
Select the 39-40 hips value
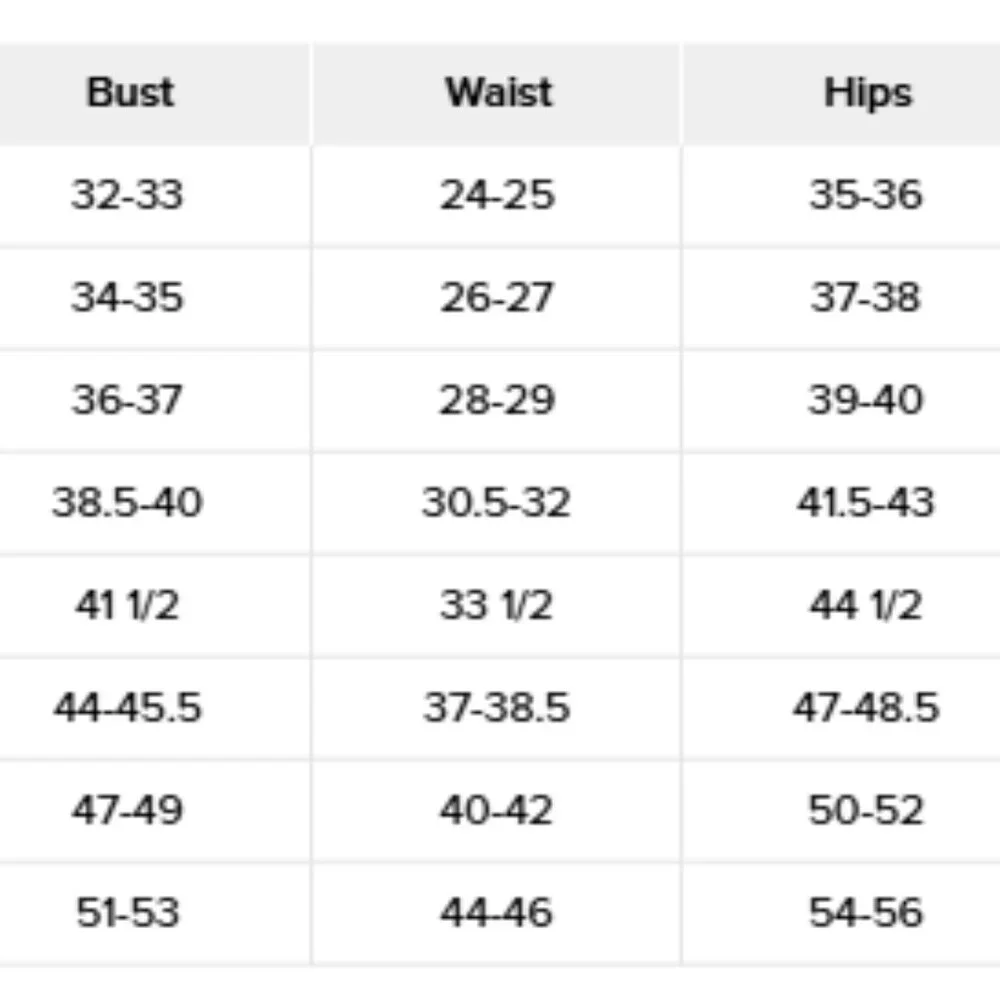865,400
